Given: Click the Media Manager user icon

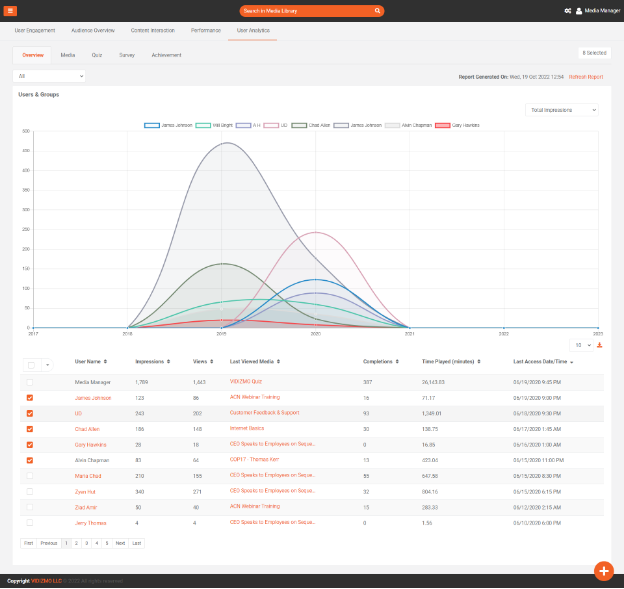Looking at the screenshot, I should 579,11.
